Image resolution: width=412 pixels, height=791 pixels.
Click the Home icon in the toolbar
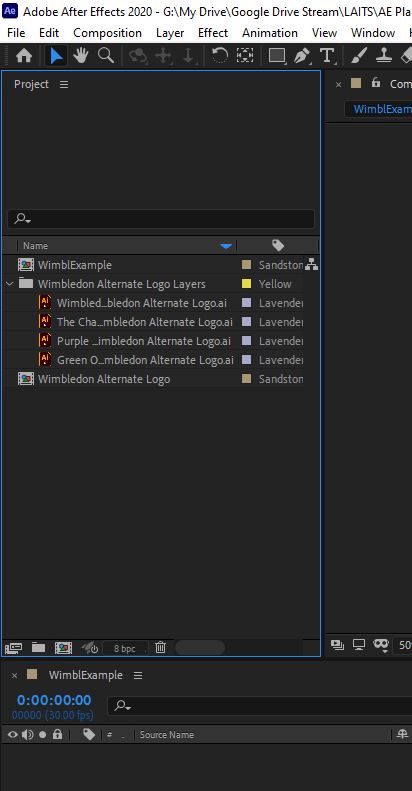coord(24,55)
